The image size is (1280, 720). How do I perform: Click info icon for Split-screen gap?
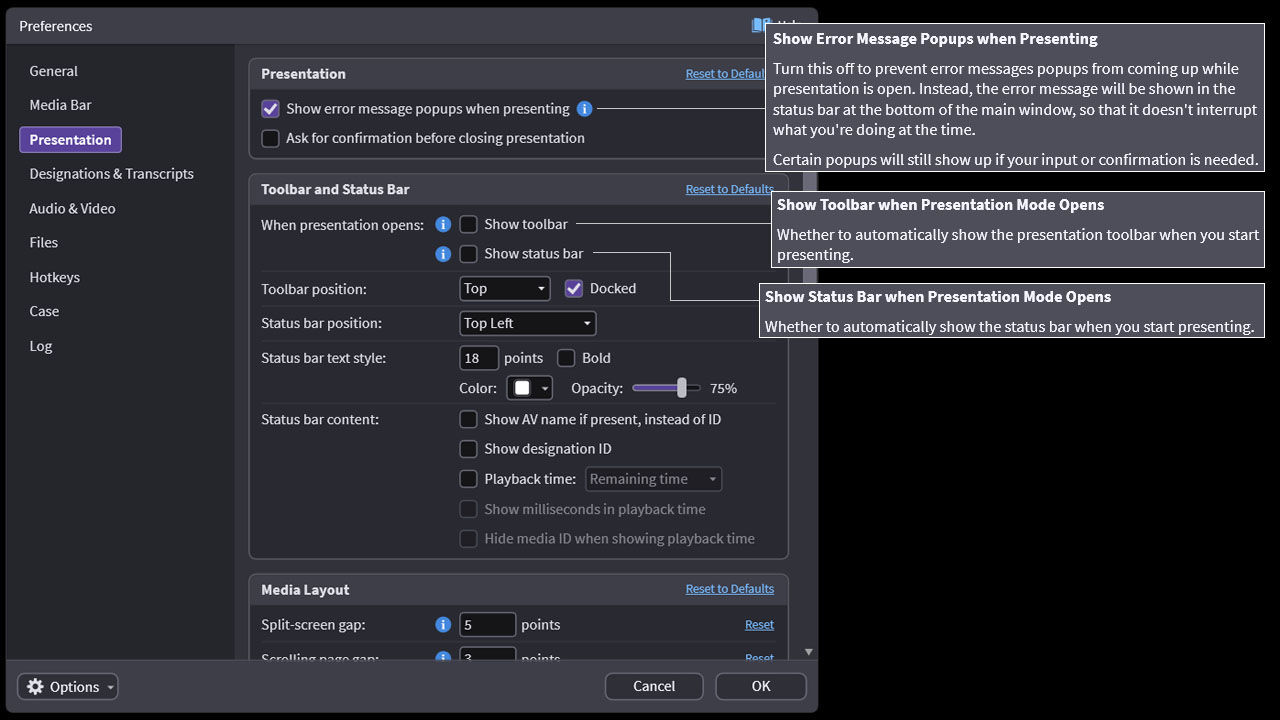[x=443, y=625]
